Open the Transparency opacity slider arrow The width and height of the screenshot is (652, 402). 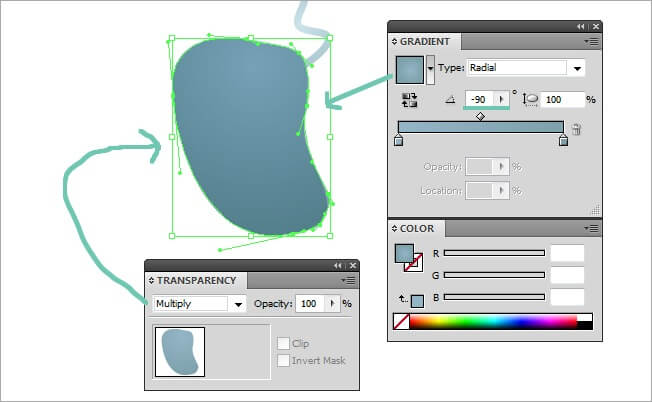click(332, 304)
